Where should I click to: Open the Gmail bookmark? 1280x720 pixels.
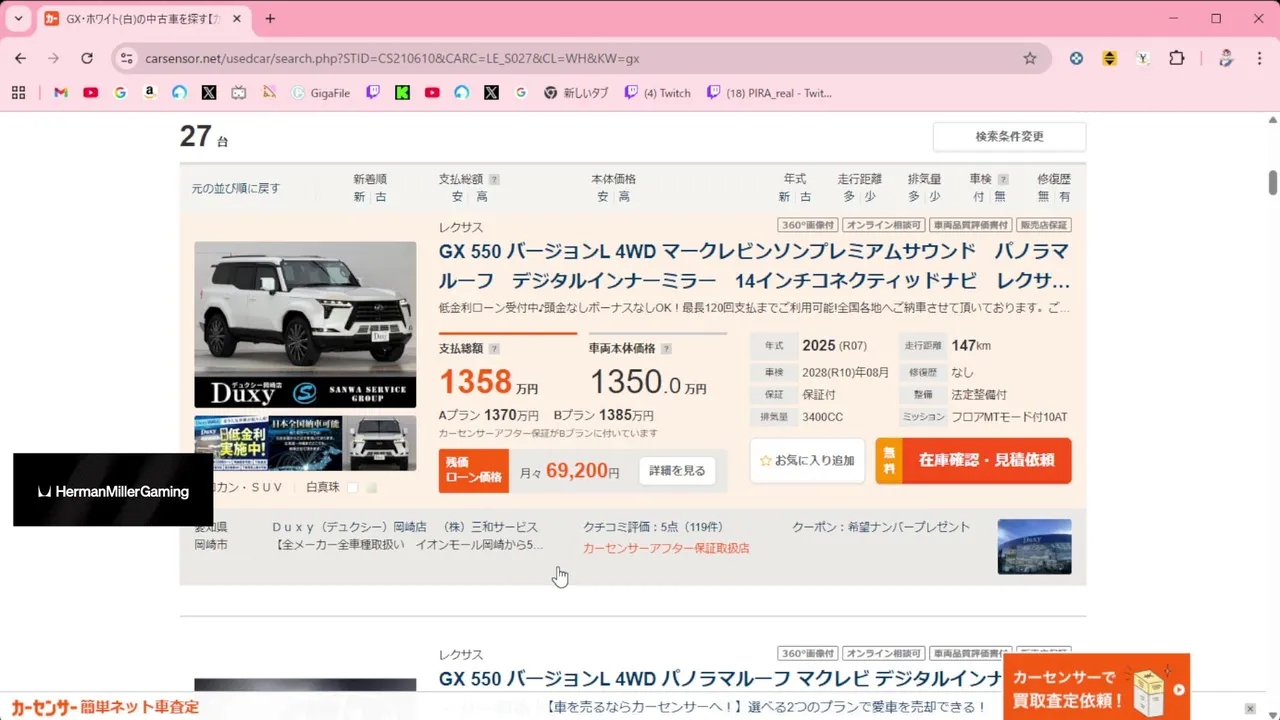(61, 93)
